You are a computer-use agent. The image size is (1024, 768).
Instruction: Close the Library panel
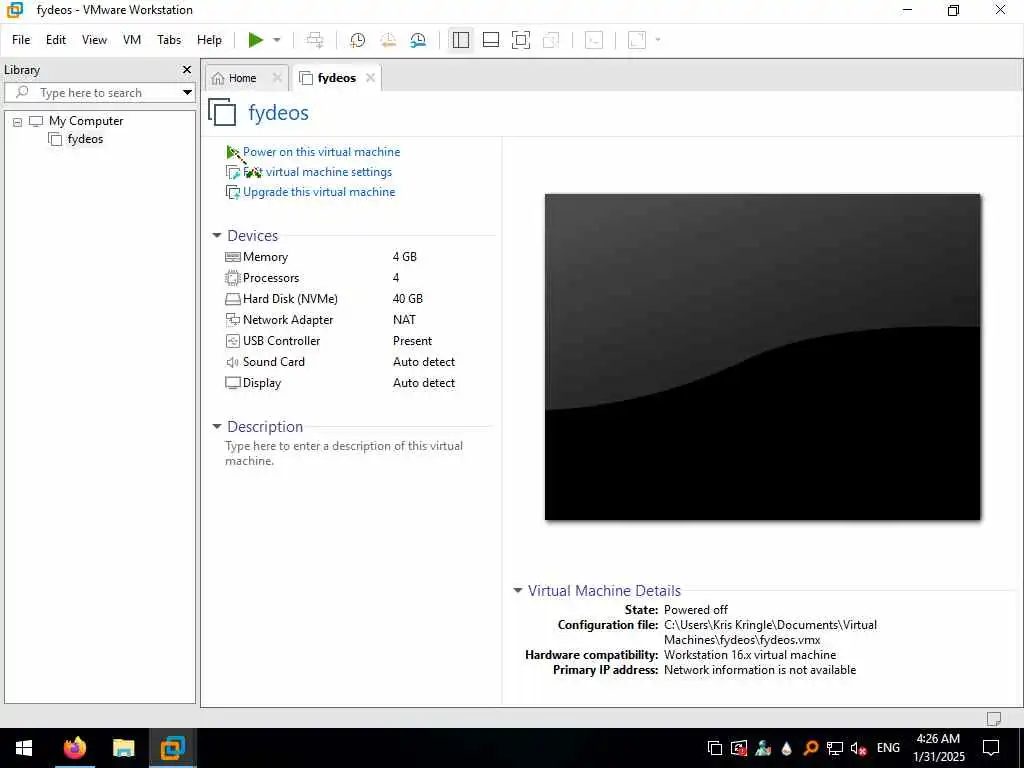pos(187,70)
